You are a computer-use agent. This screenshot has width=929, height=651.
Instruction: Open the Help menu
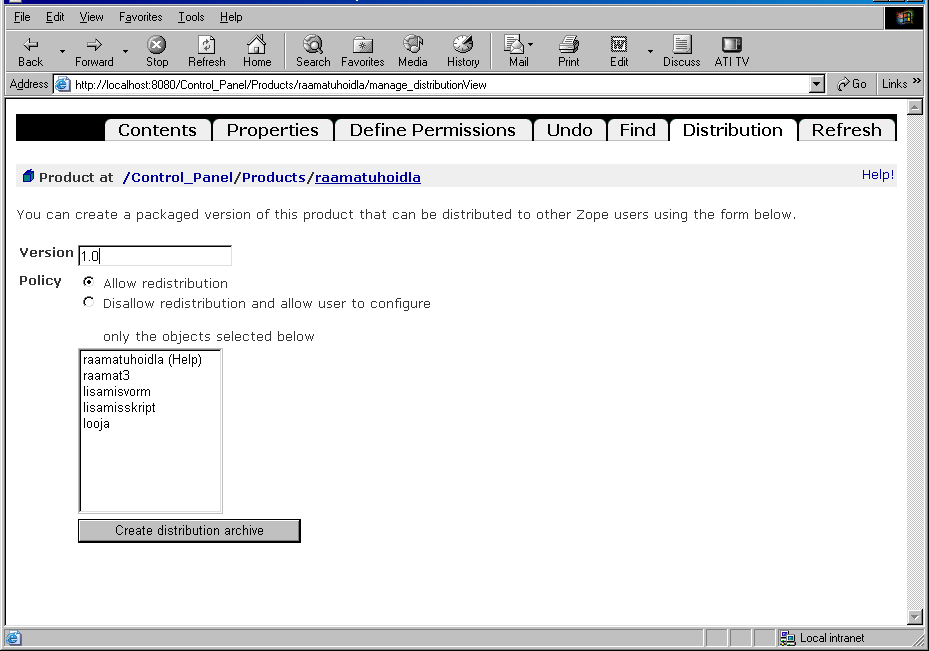point(231,17)
